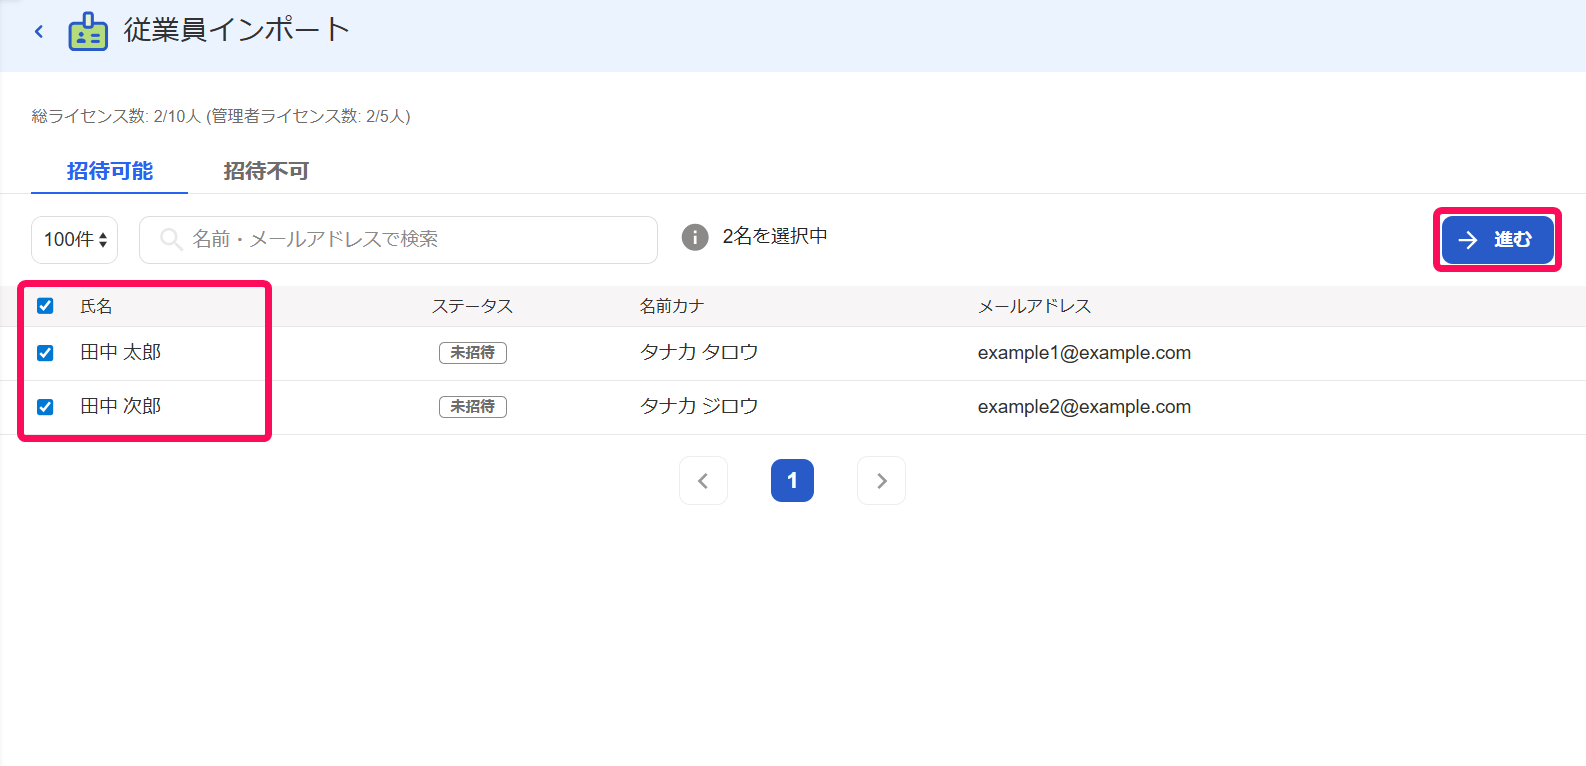Screen dimensions: 1586x766
Task: Click the 進む proceed button
Action: pyautogui.click(x=1497, y=240)
